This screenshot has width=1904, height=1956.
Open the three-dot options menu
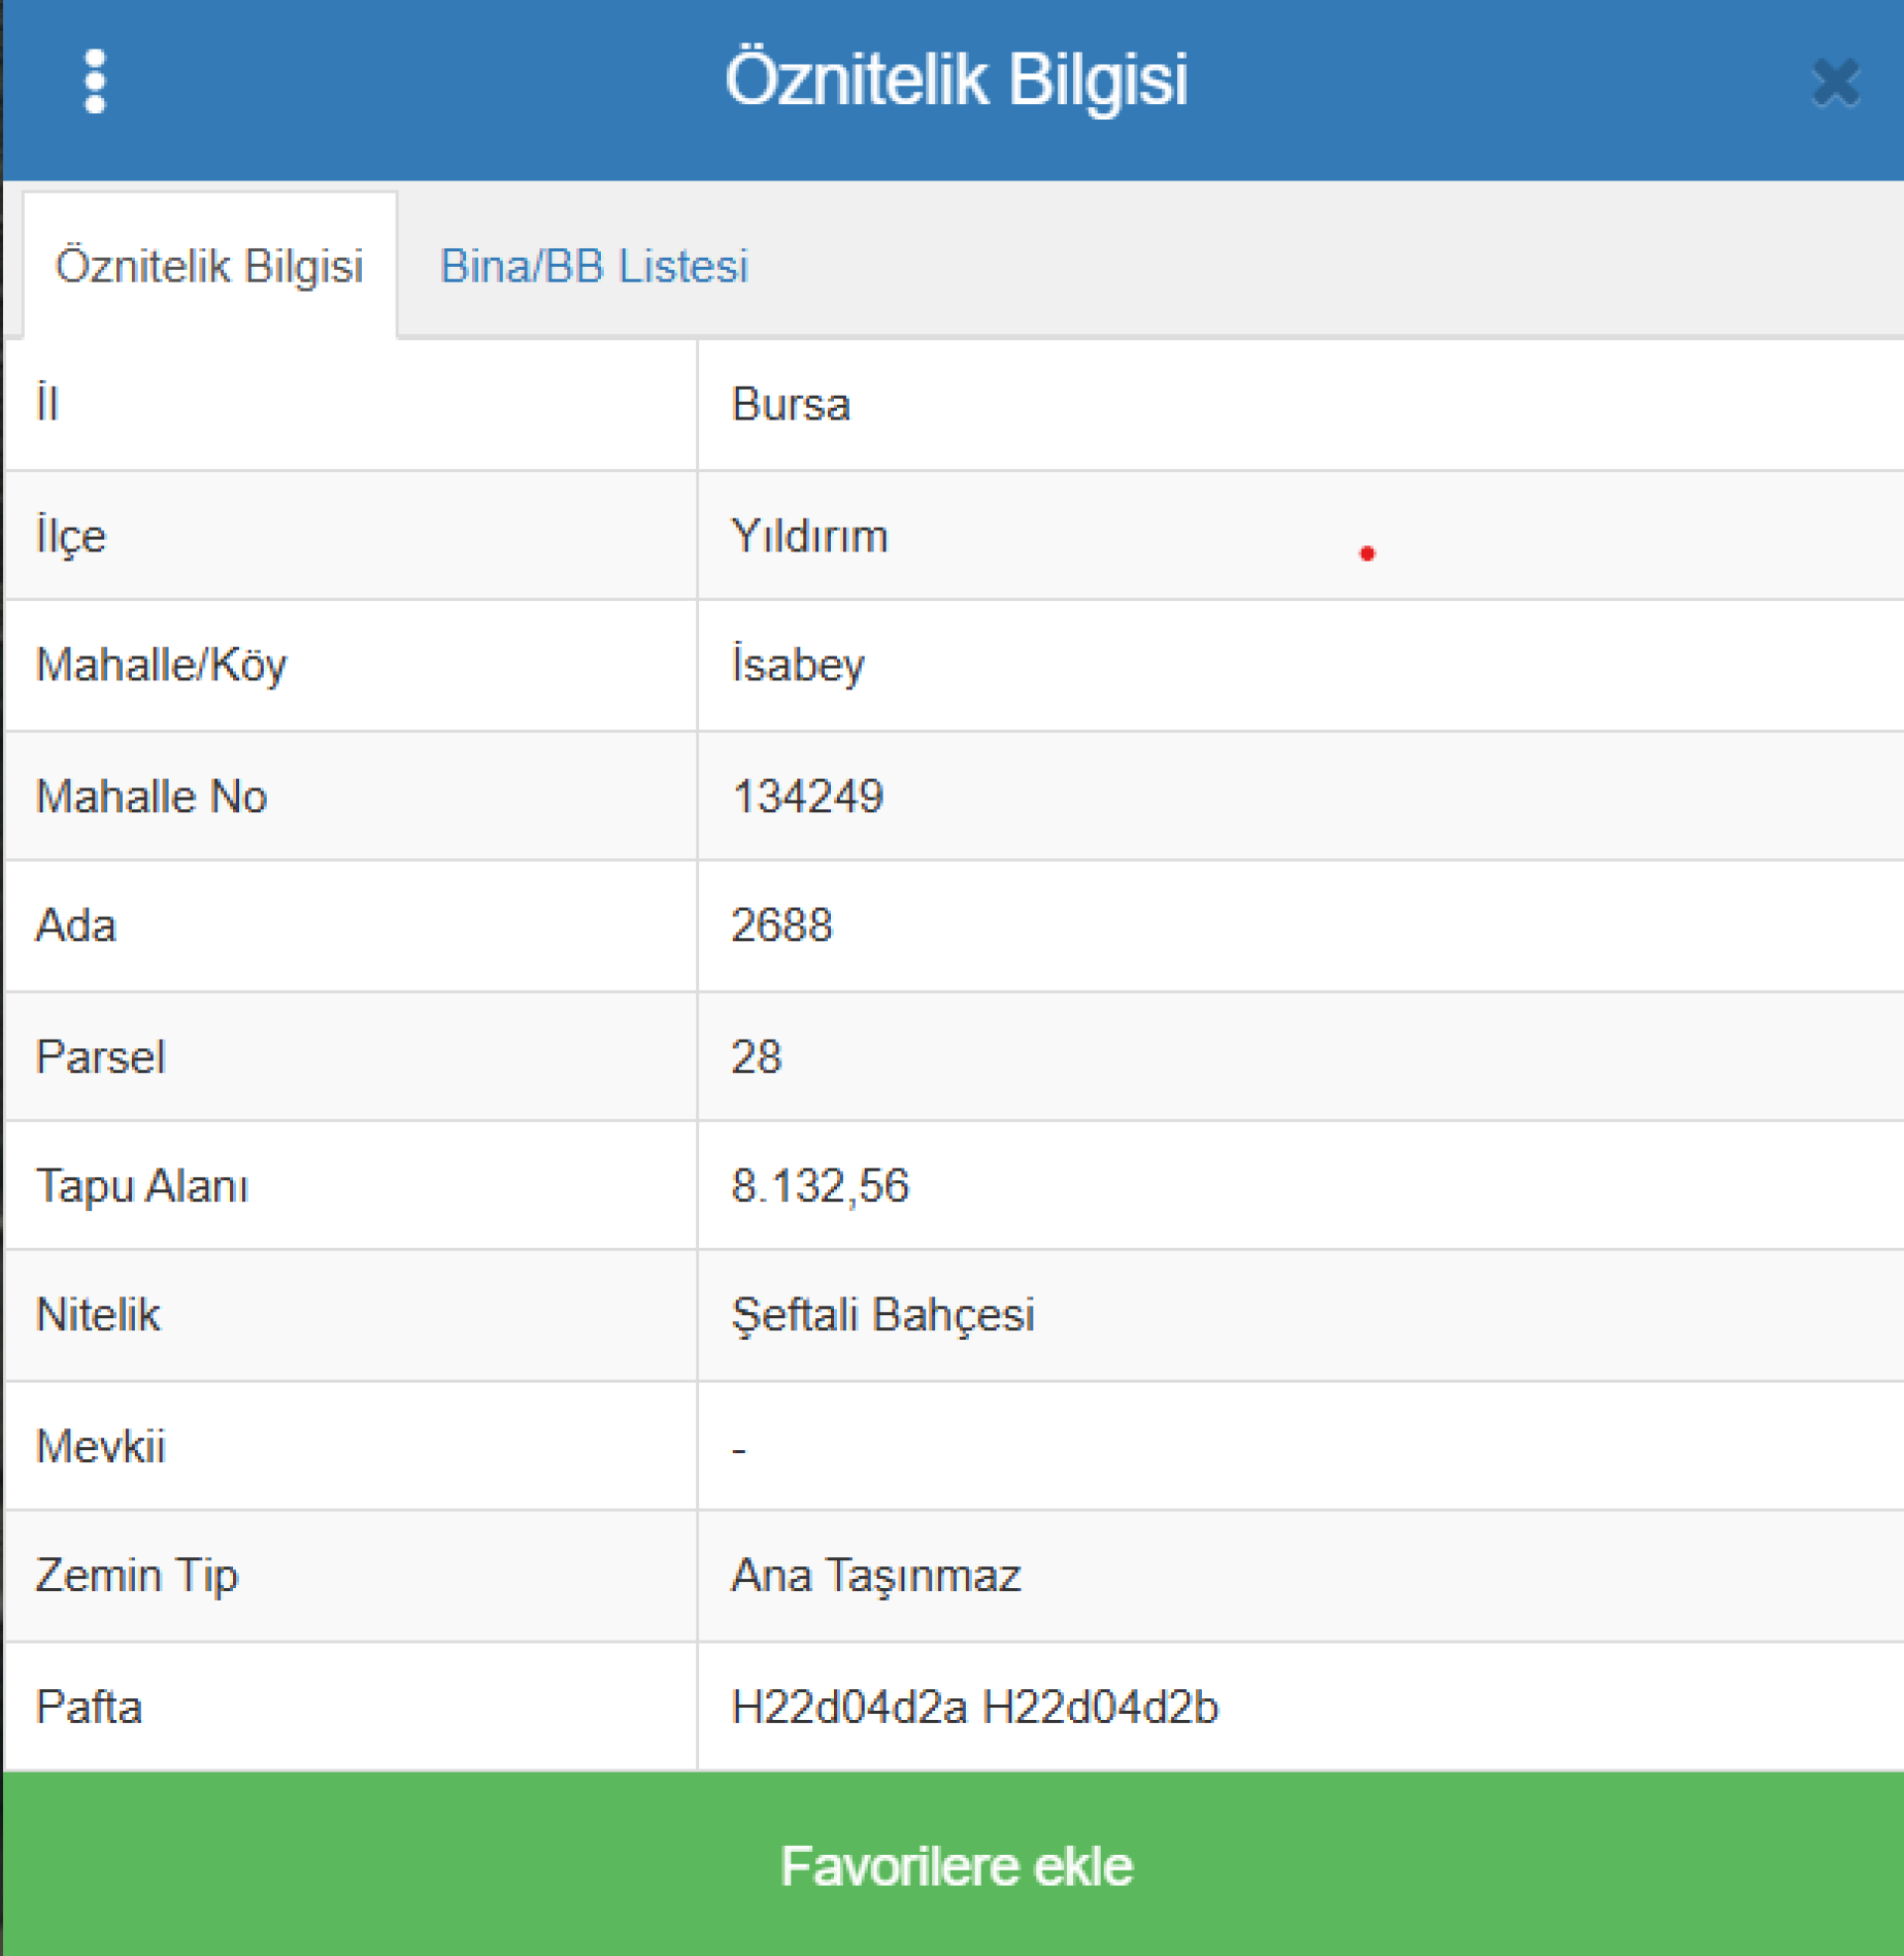point(95,82)
